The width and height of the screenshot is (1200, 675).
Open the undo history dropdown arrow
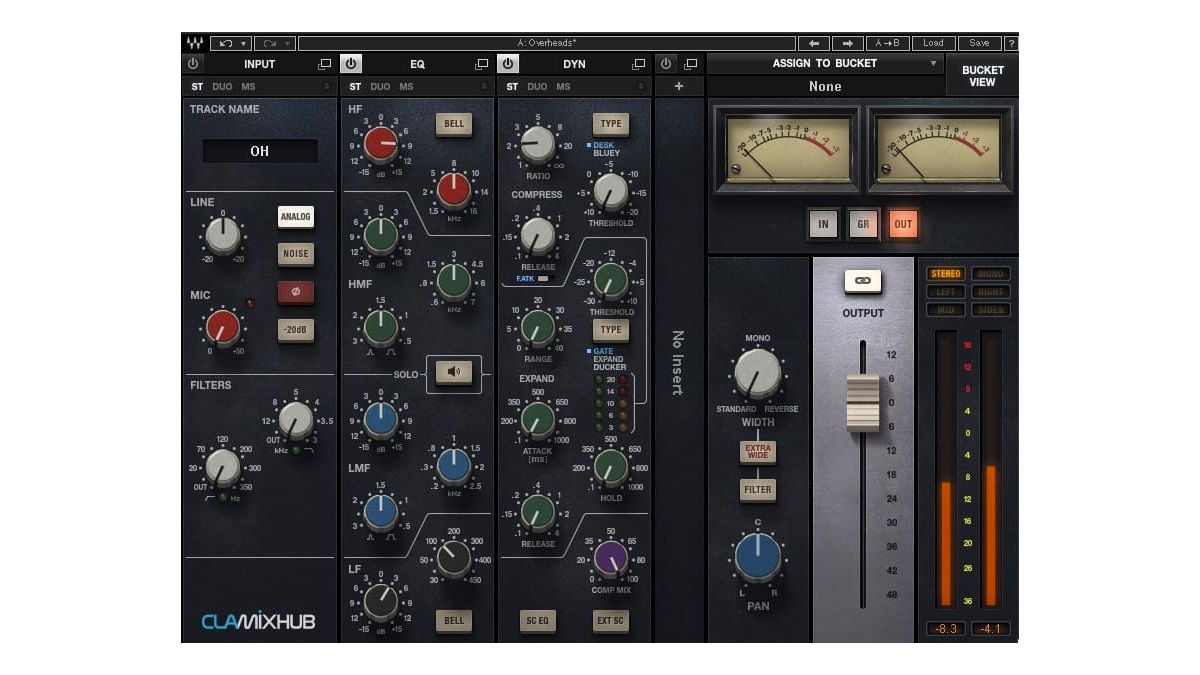[243, 43]
